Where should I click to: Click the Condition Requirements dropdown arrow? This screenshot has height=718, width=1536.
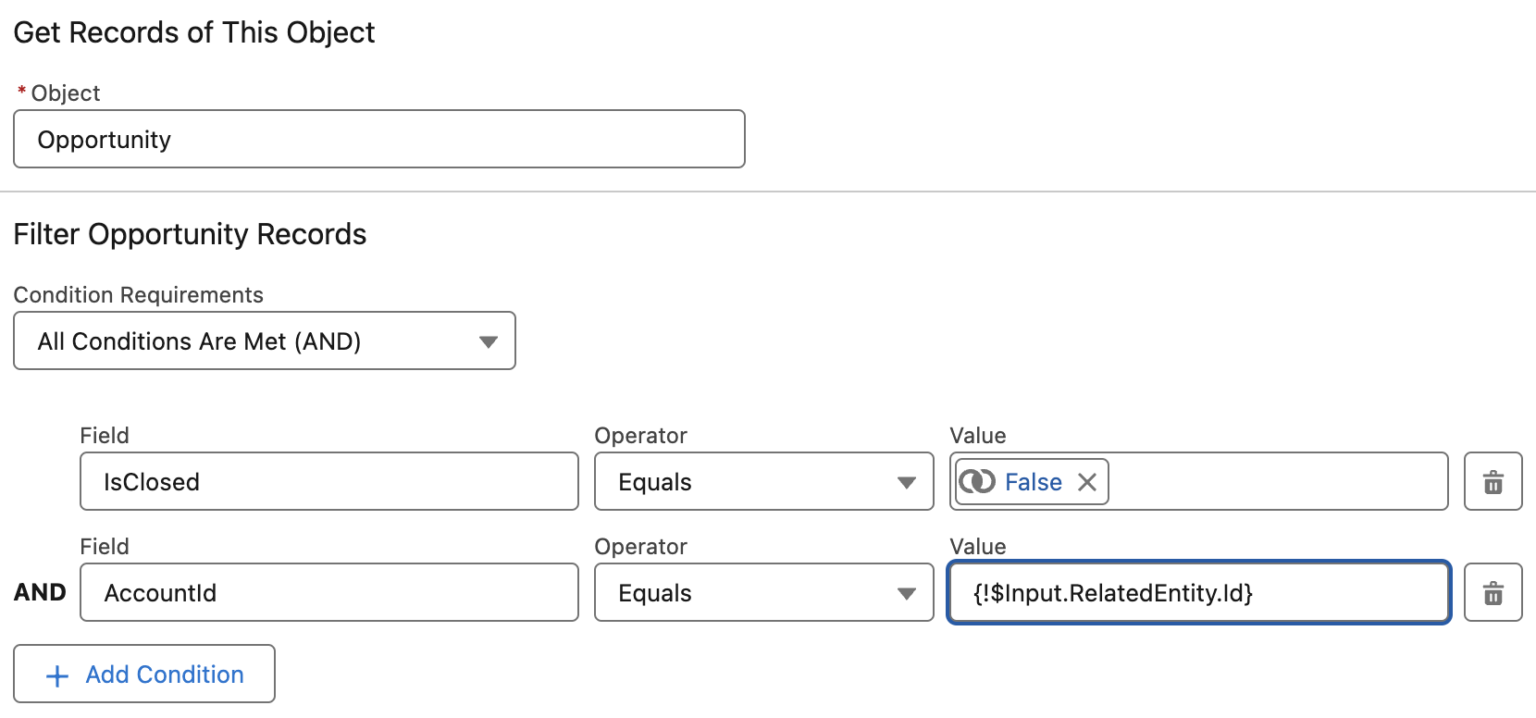(x=488, y=341)
